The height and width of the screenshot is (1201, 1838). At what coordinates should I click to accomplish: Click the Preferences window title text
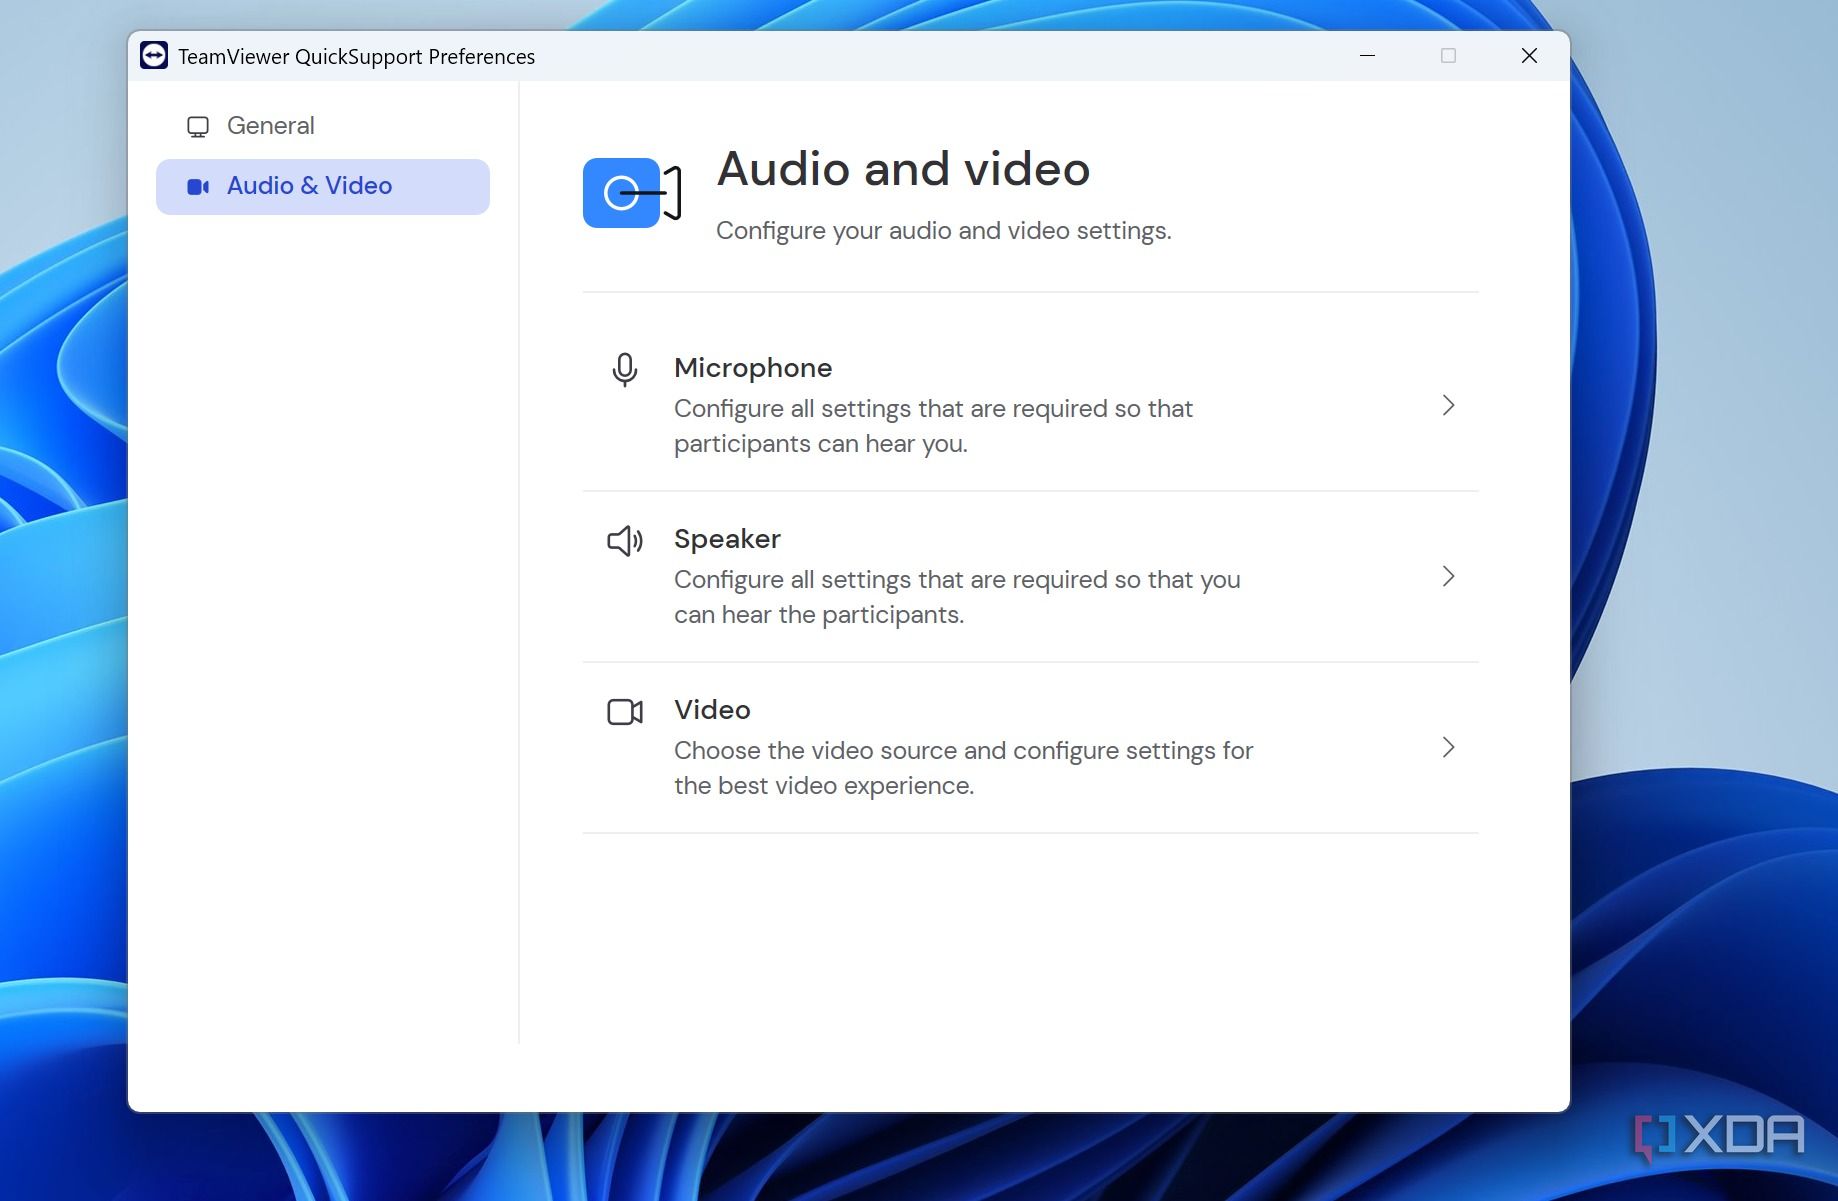[x=356, y=56]
